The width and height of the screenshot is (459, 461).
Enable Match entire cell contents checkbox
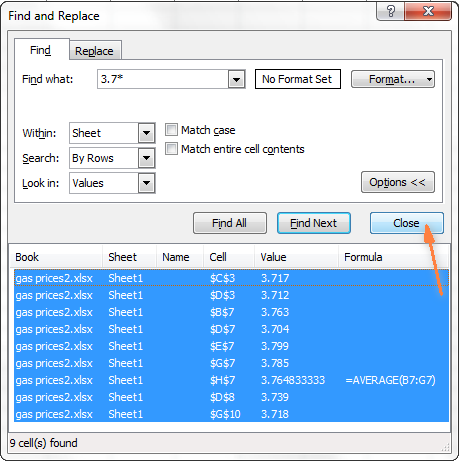tap(171, 149)
